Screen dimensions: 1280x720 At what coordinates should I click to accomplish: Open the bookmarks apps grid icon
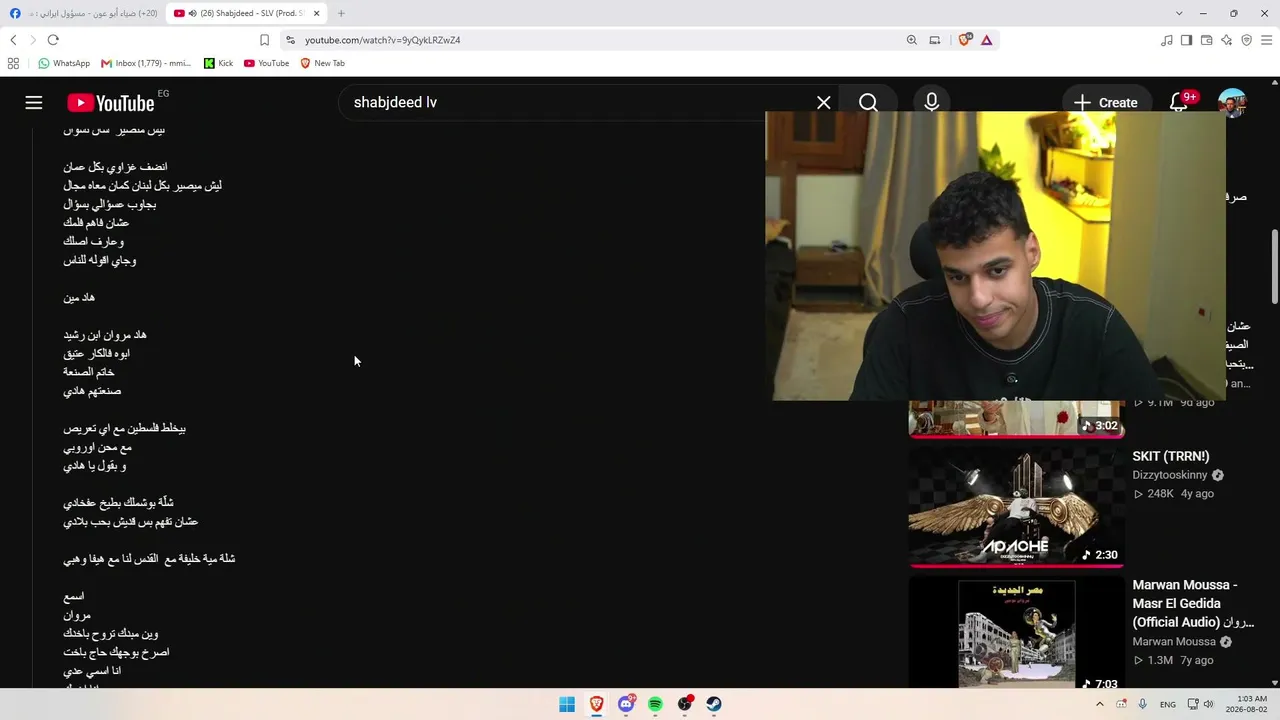13,63
